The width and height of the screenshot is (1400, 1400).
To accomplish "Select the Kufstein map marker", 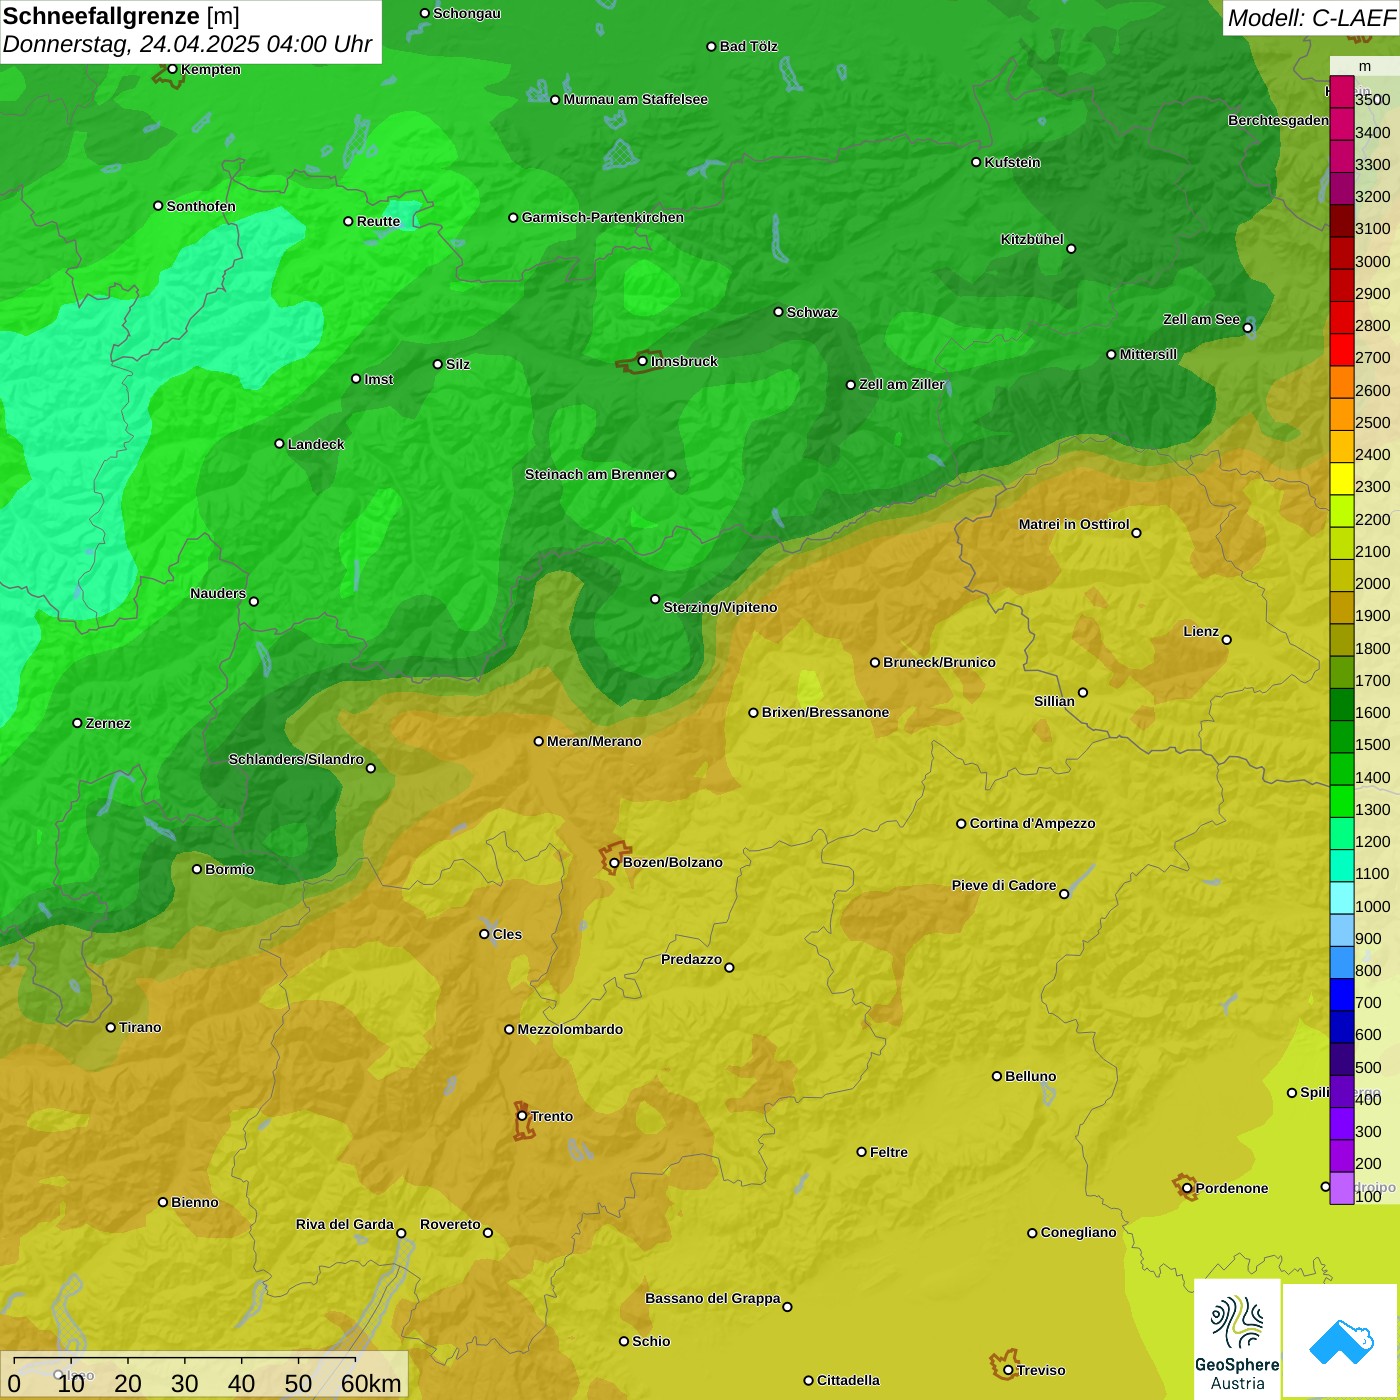I will point(976,162).
